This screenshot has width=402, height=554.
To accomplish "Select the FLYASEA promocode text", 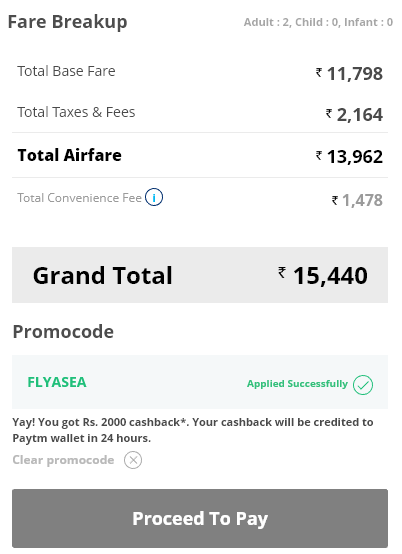I will click(57, 382).
